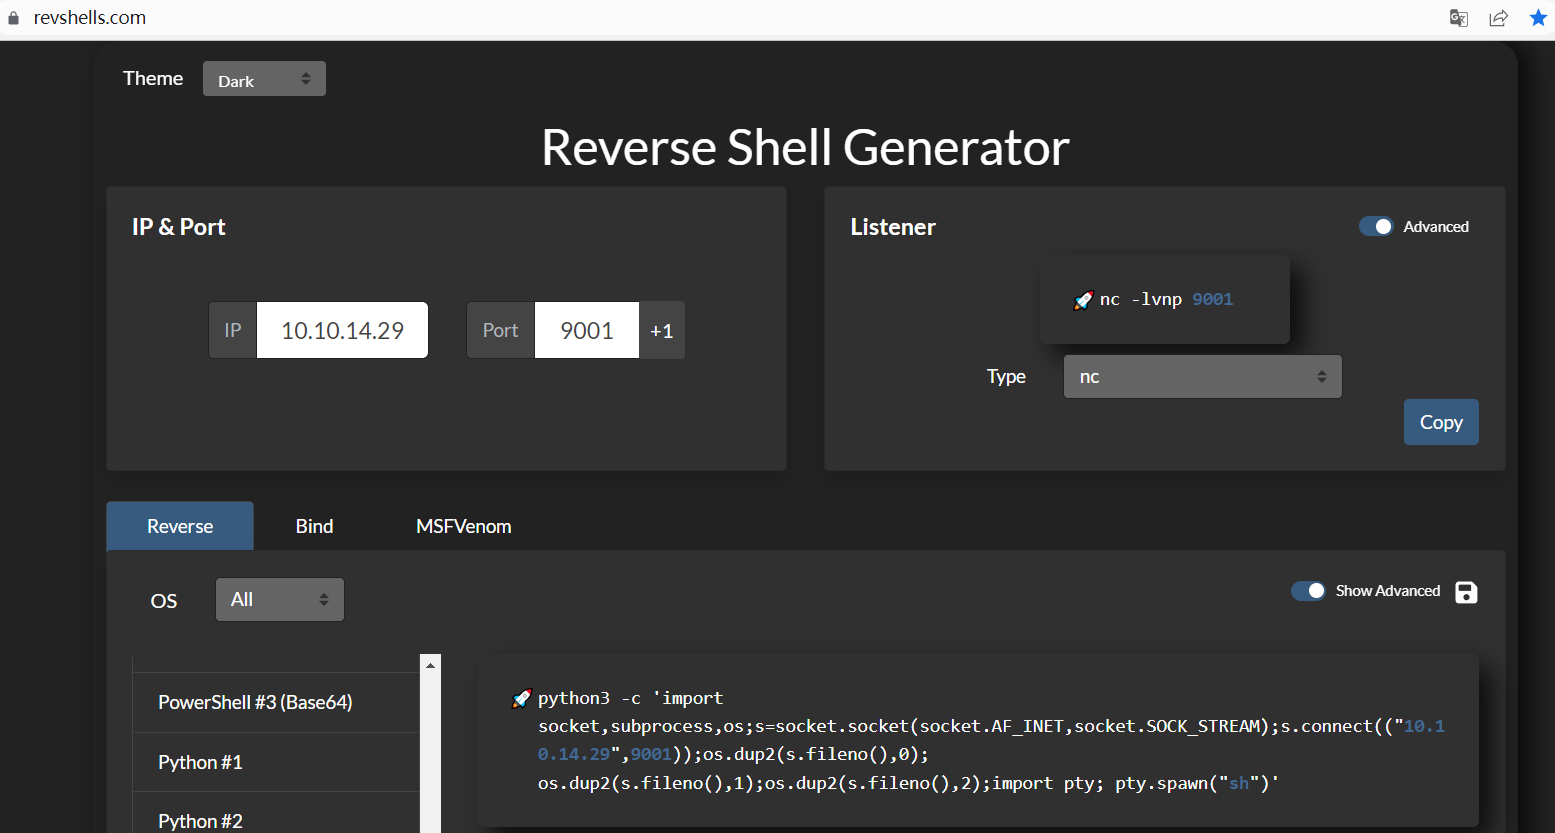Click the lock icon beside revshells.com
The height and width of the screenshot is (833, 1555).
point(13,18)
